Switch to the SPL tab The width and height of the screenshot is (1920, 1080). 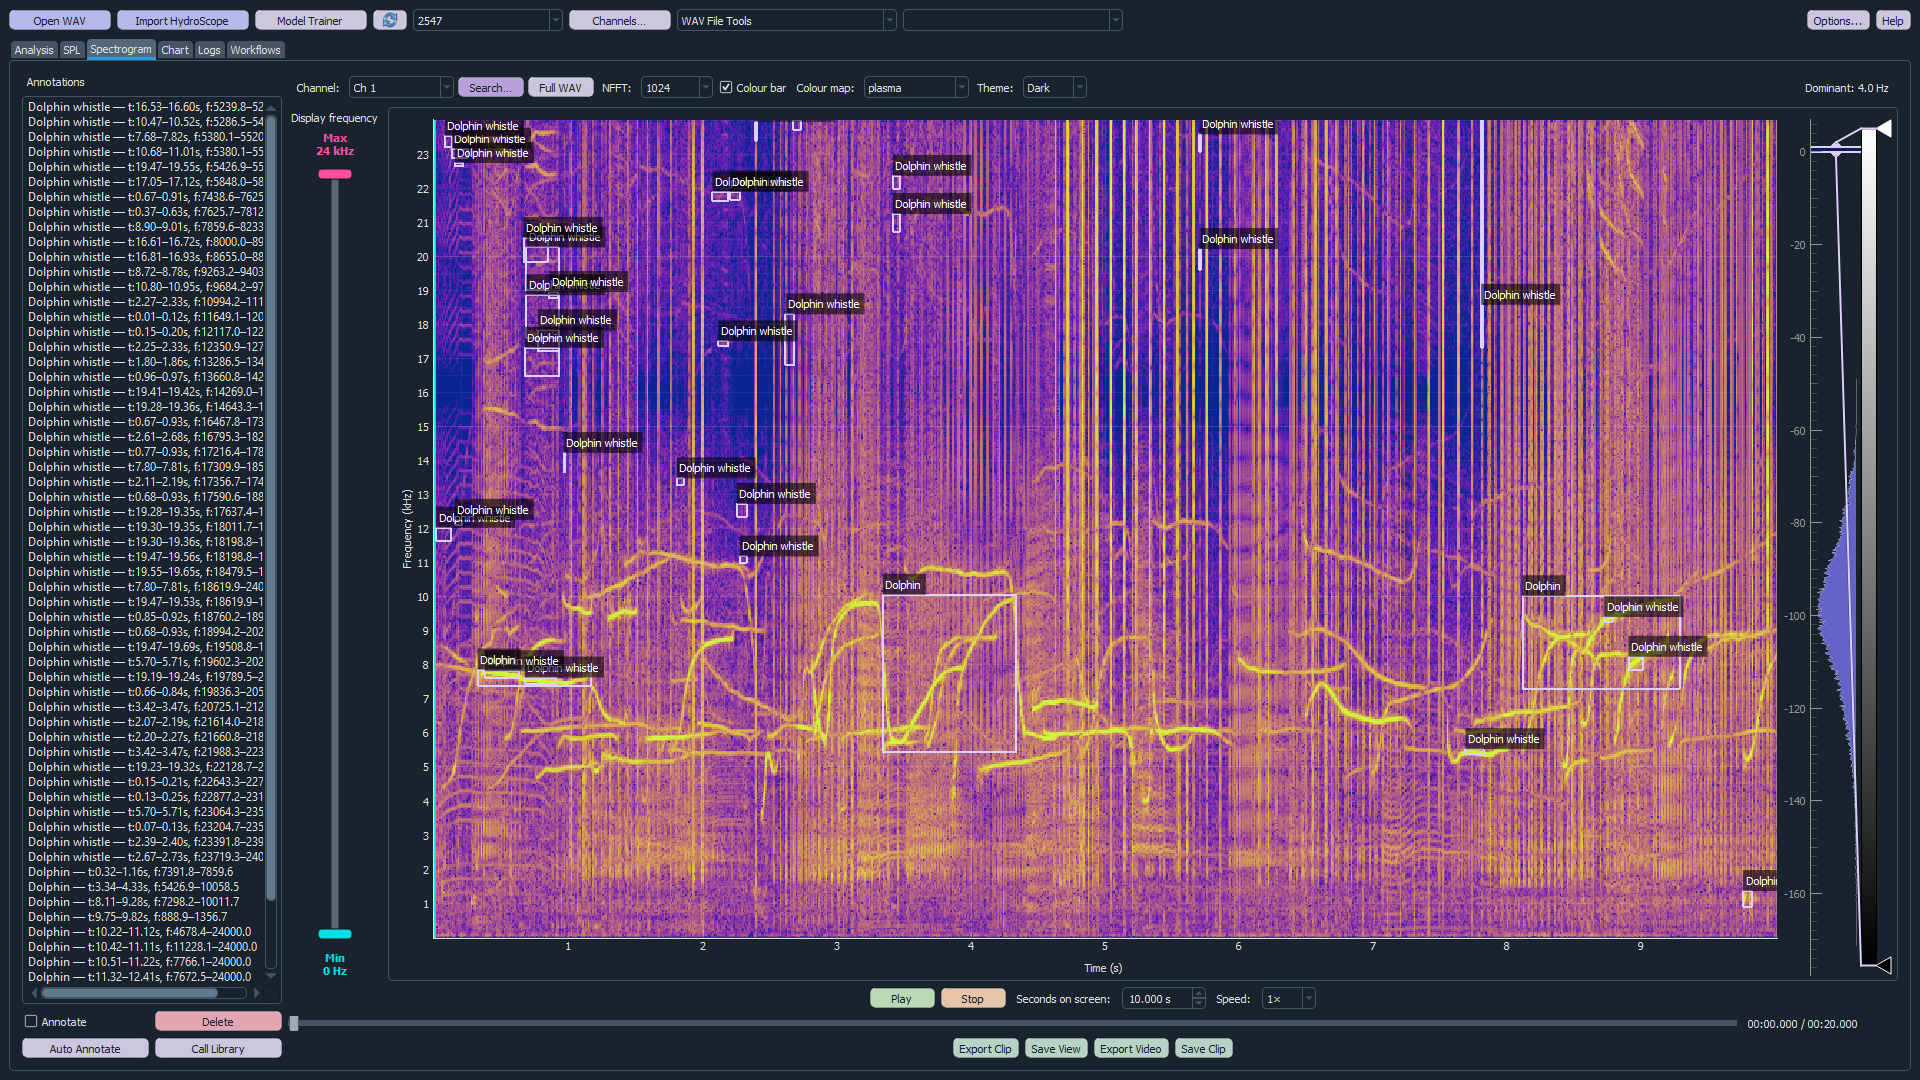pos(71,50)
